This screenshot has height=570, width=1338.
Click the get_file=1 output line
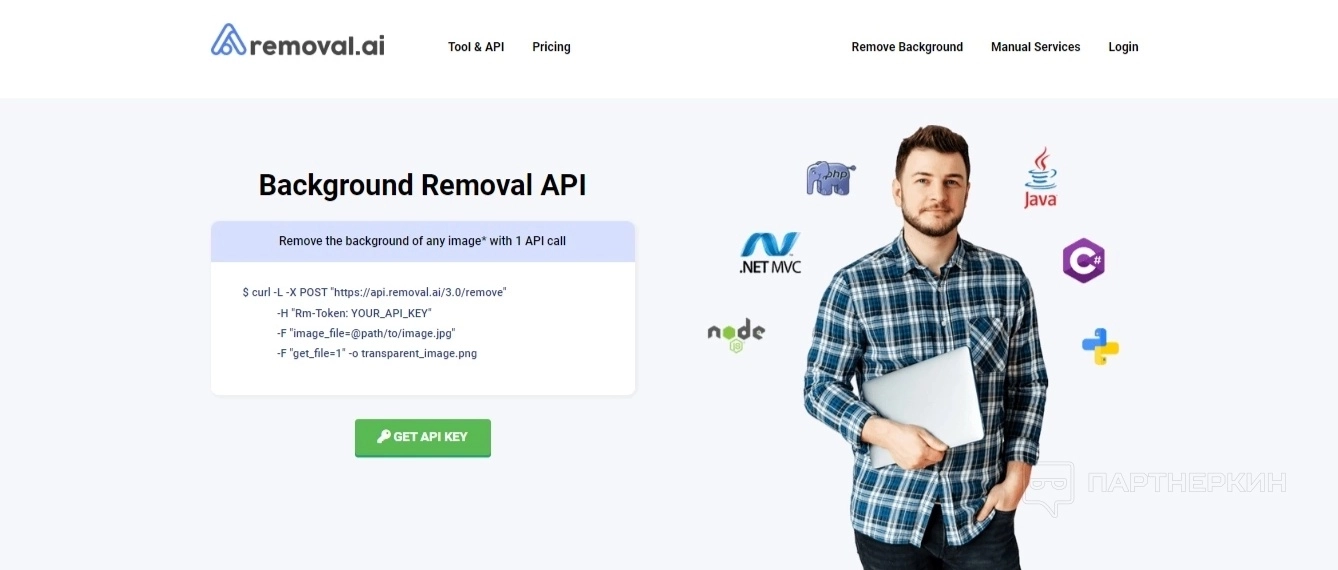[377, 353]
